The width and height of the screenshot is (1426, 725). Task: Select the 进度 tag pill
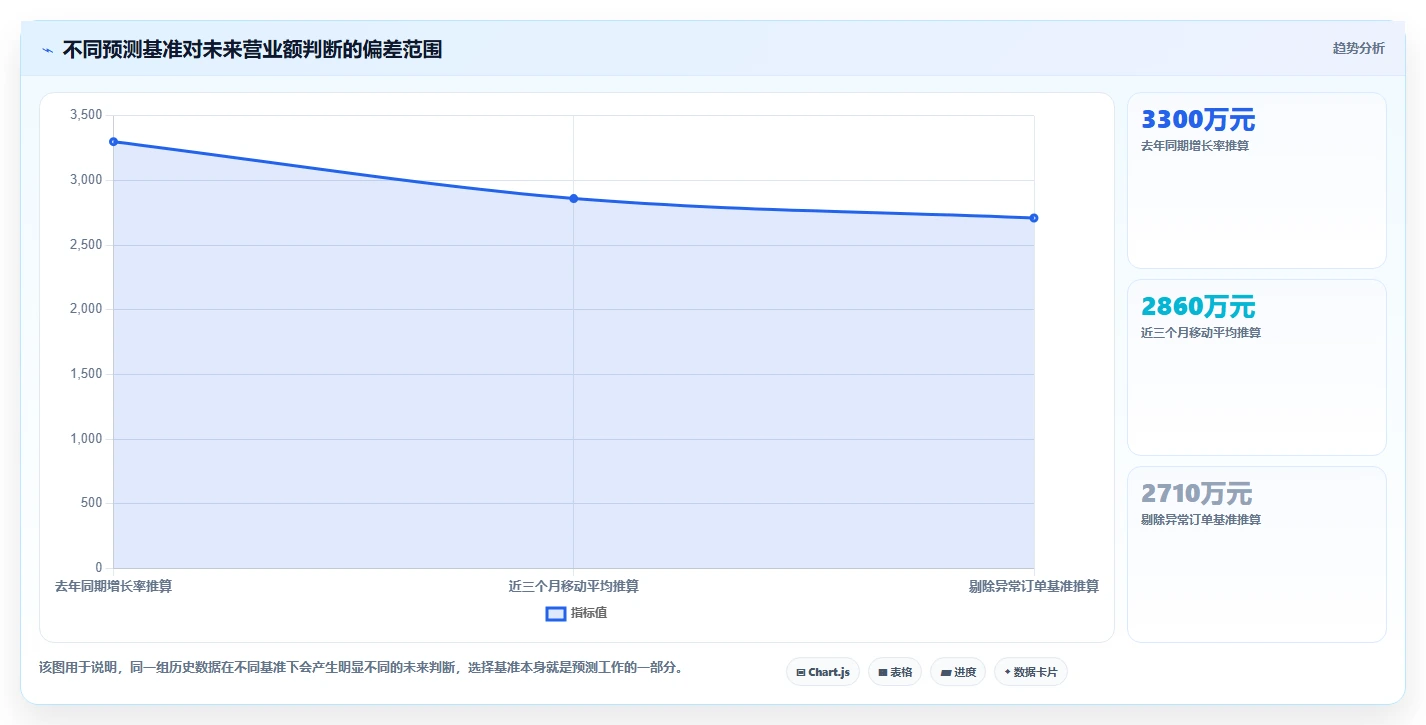point(958,672)
